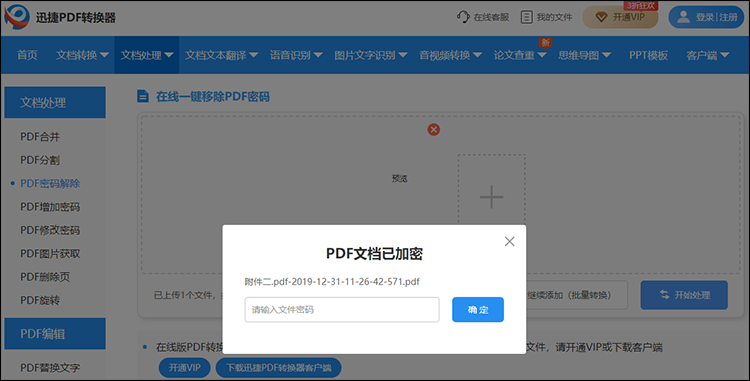Click the 在线一键移除PDF密码 heading

pyautogui.click(x=213, y=97)
